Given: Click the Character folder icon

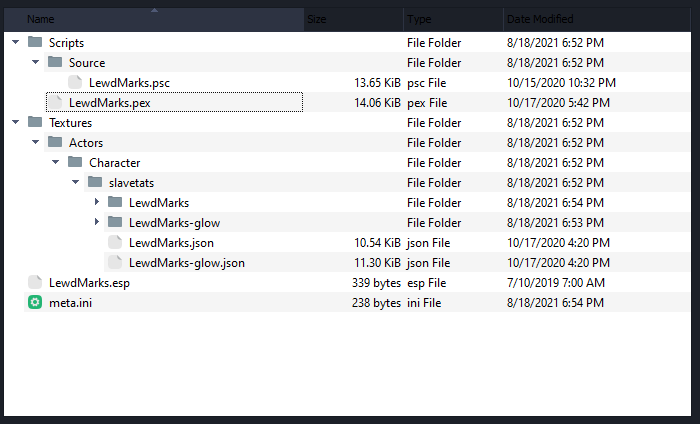Looking at the screenshot, I should tap(75, 162).
